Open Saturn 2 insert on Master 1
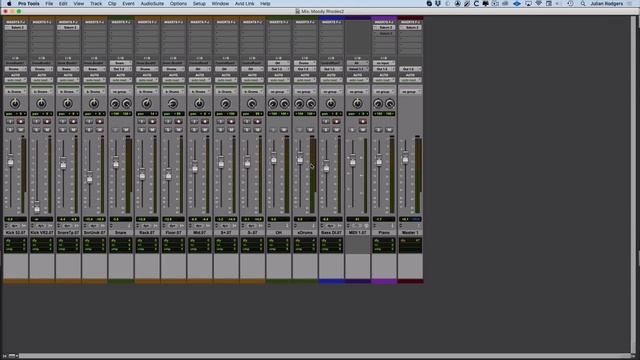This screenshot has width=640, height=360. [410, 27]
